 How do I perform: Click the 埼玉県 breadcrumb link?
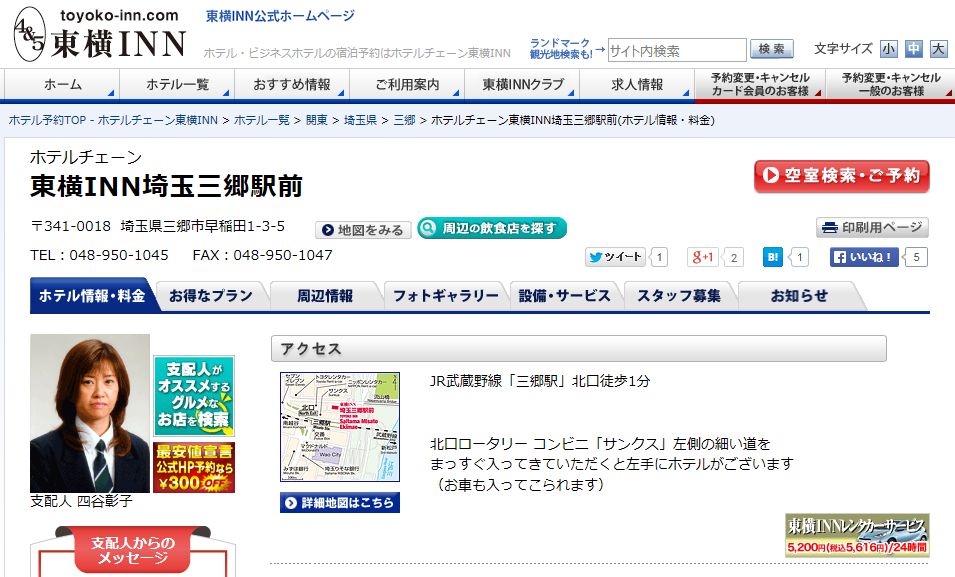pyautogui.click(x=361, y=120)
